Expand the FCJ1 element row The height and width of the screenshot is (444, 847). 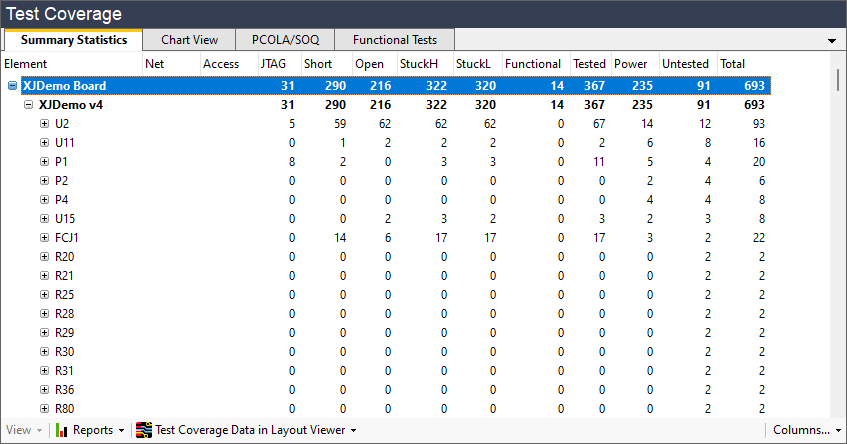44,238
